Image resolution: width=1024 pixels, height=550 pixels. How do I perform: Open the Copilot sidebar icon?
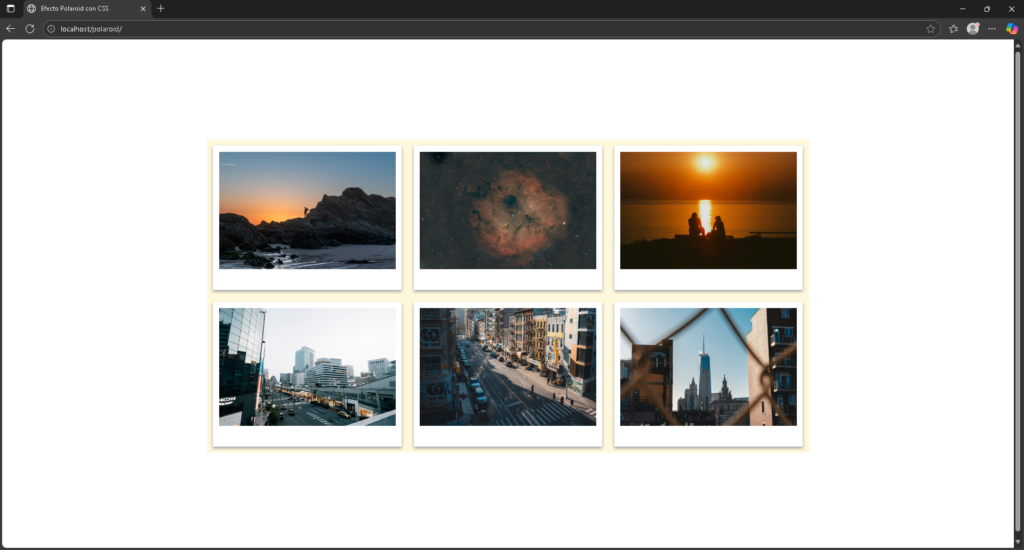[1012, 29]
